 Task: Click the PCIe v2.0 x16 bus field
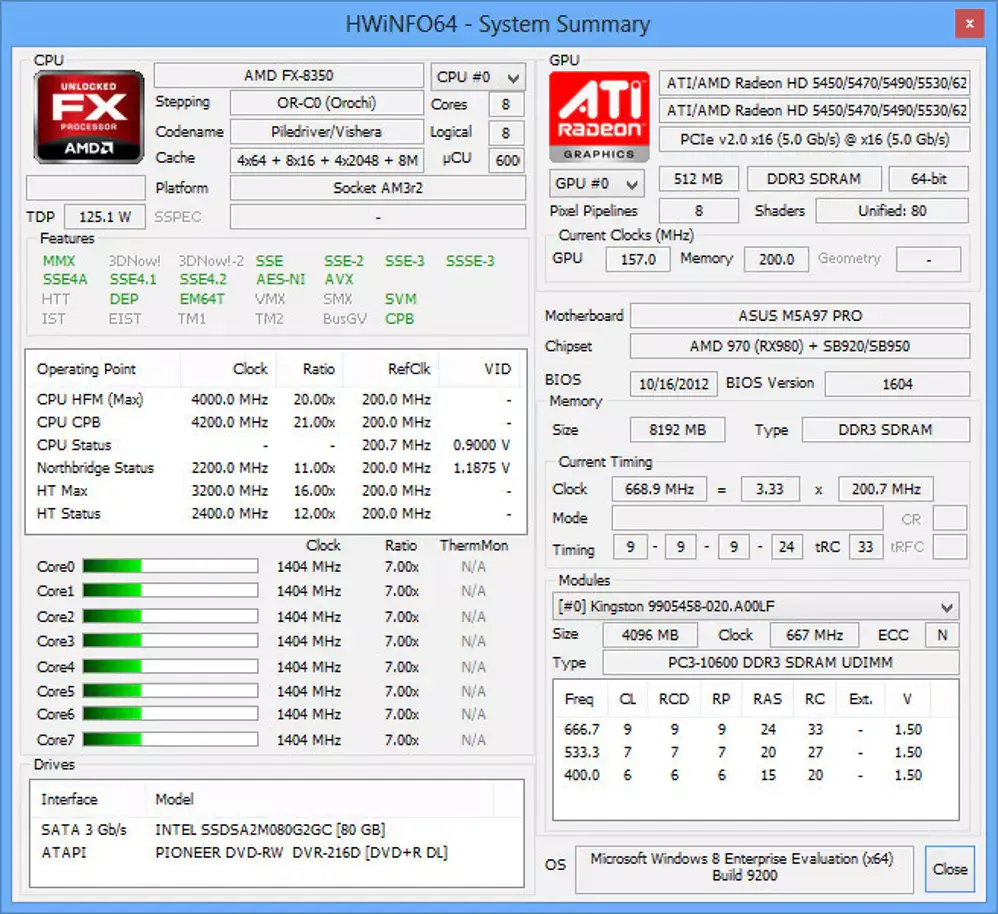[x=815, y=139]
